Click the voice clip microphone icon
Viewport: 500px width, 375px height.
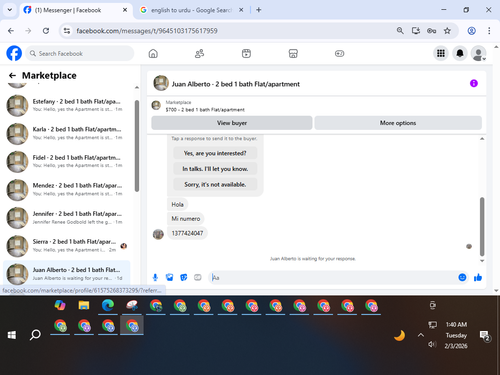[x=155, y=277]
